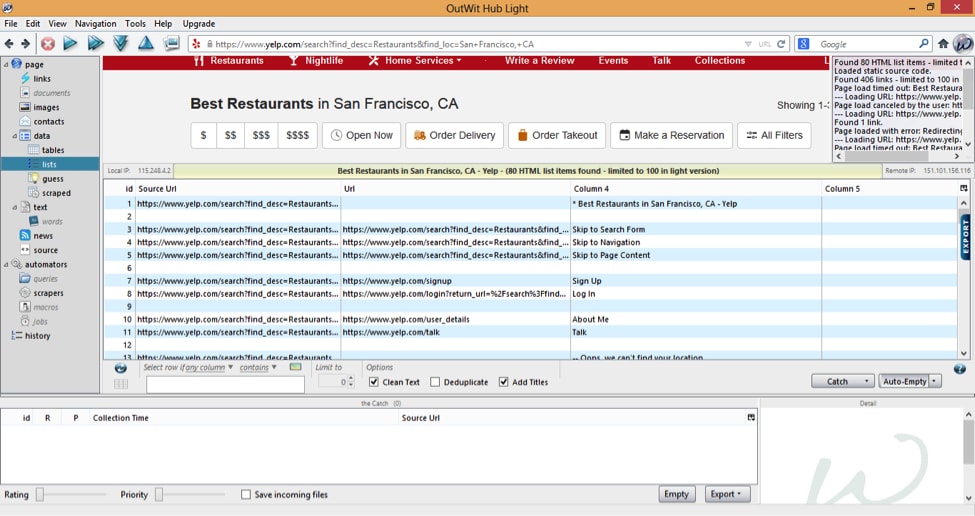Screen dimensions: 975x516
Task: Click the blue upward triangle toolbar icon
Action: coord(146,44)
